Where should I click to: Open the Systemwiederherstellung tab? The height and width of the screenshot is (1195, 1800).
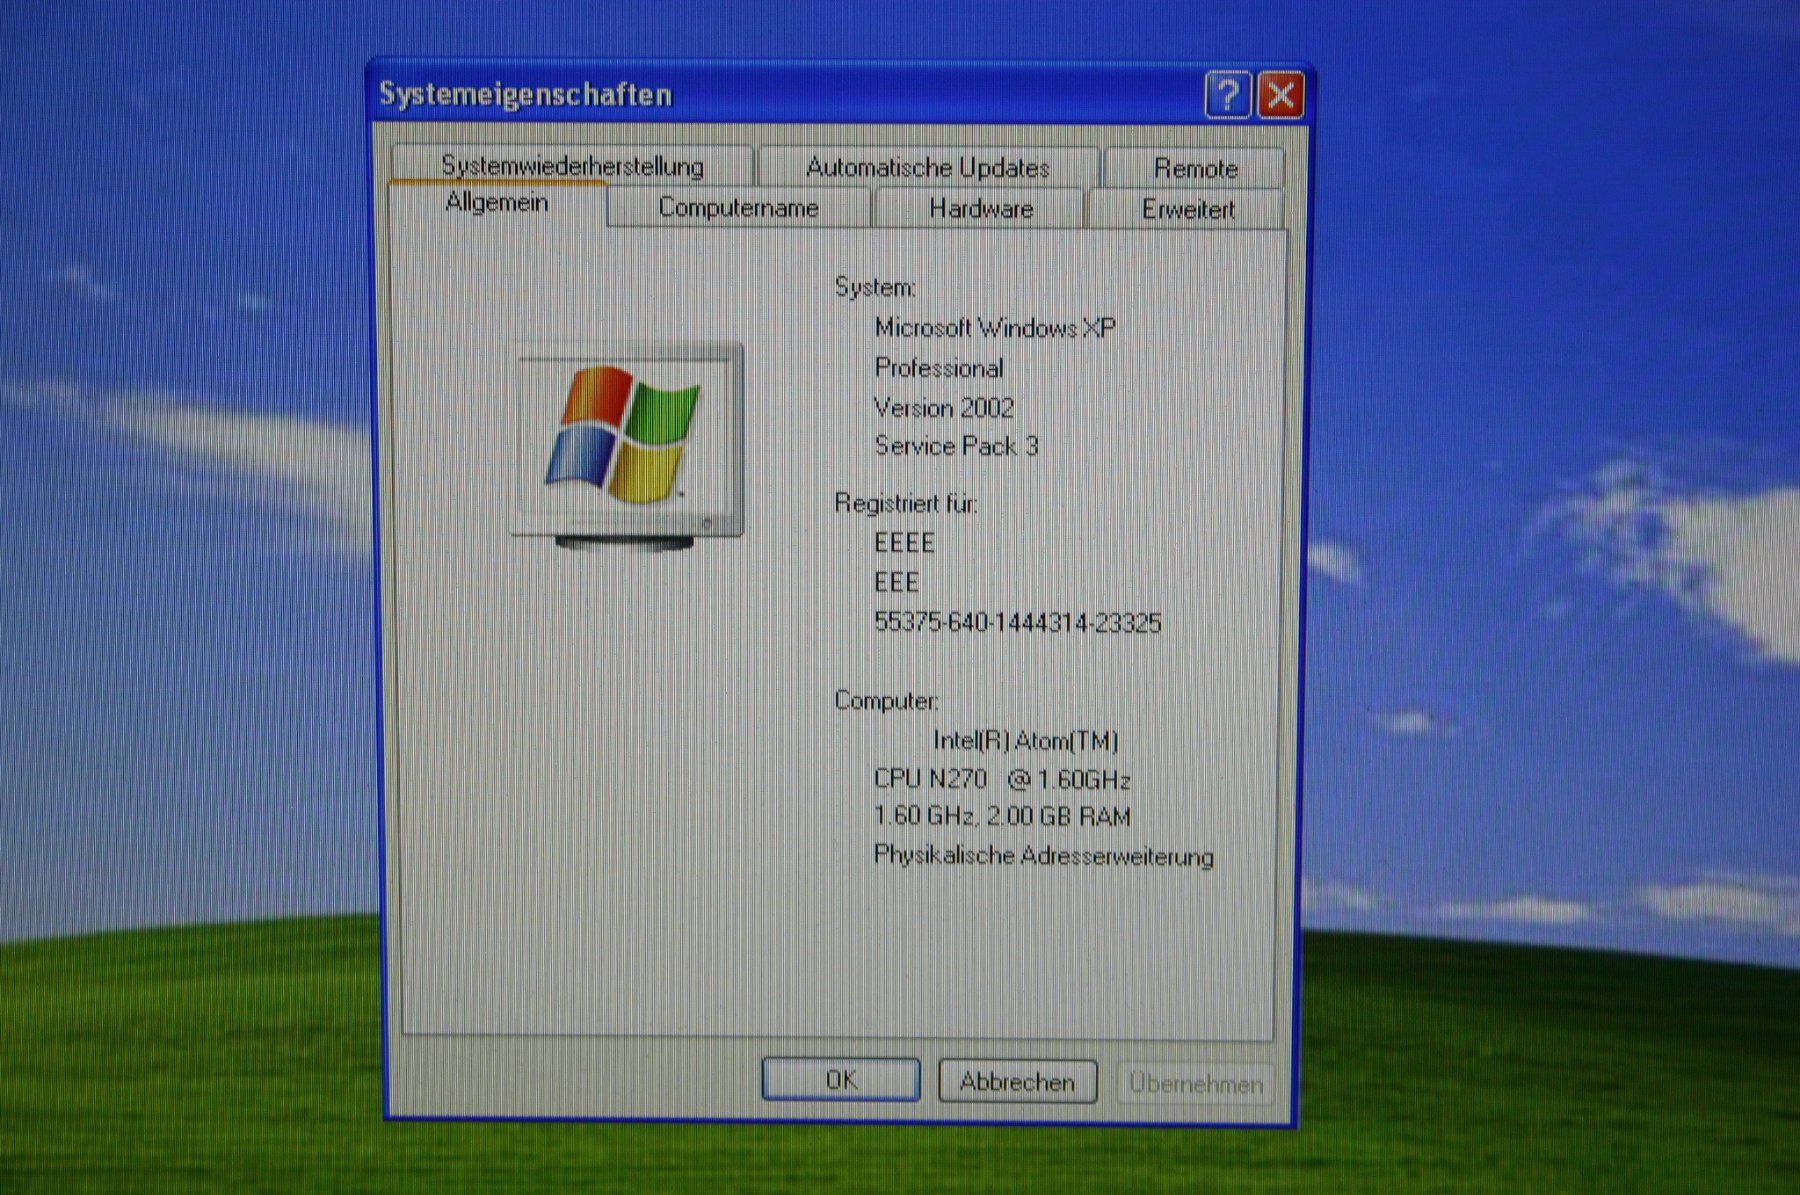(x=572, y=165)
